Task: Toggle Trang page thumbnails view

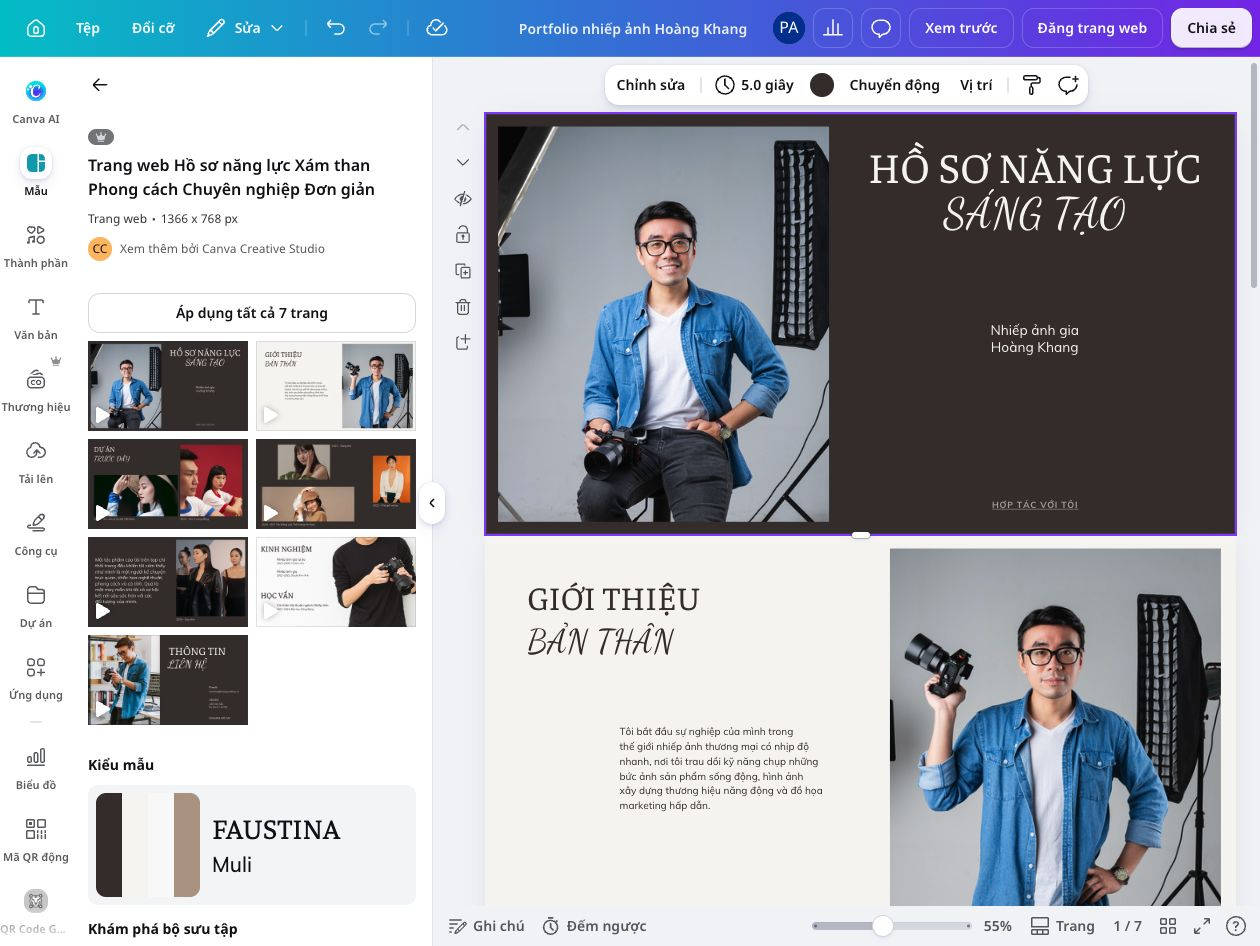Action: (x=1062, y=926)
